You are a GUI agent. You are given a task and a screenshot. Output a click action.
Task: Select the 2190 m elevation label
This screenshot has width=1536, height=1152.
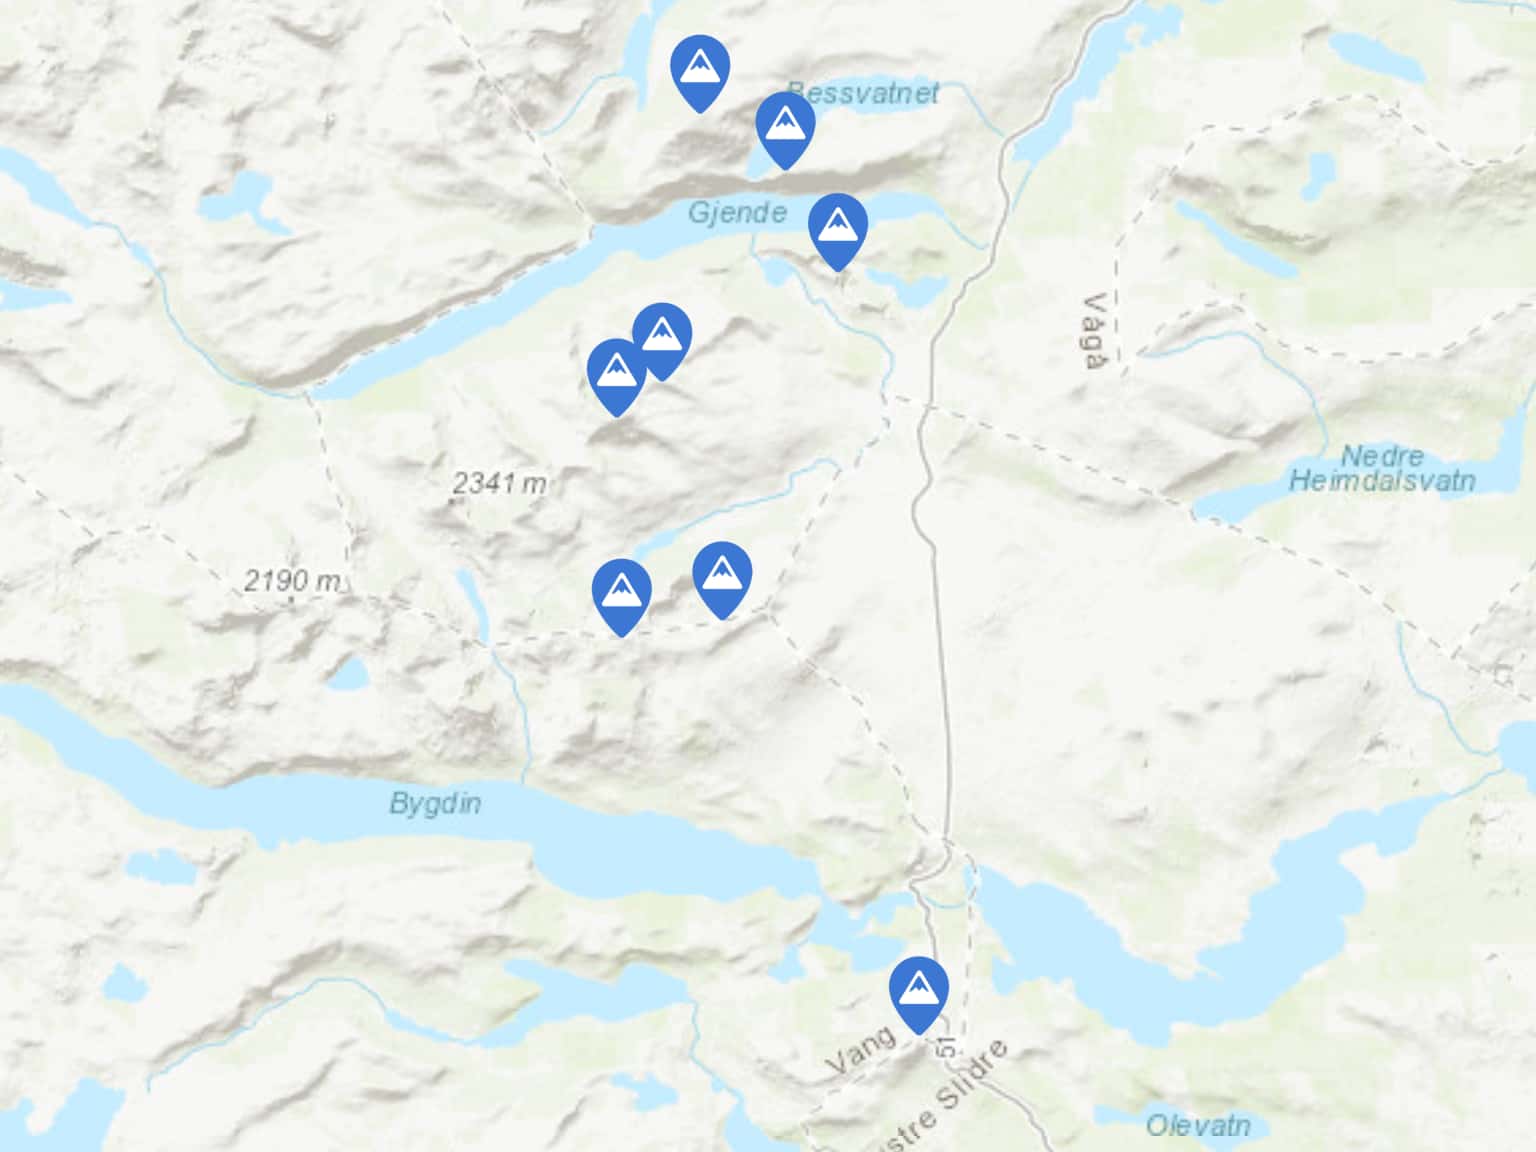click(291, 580)
